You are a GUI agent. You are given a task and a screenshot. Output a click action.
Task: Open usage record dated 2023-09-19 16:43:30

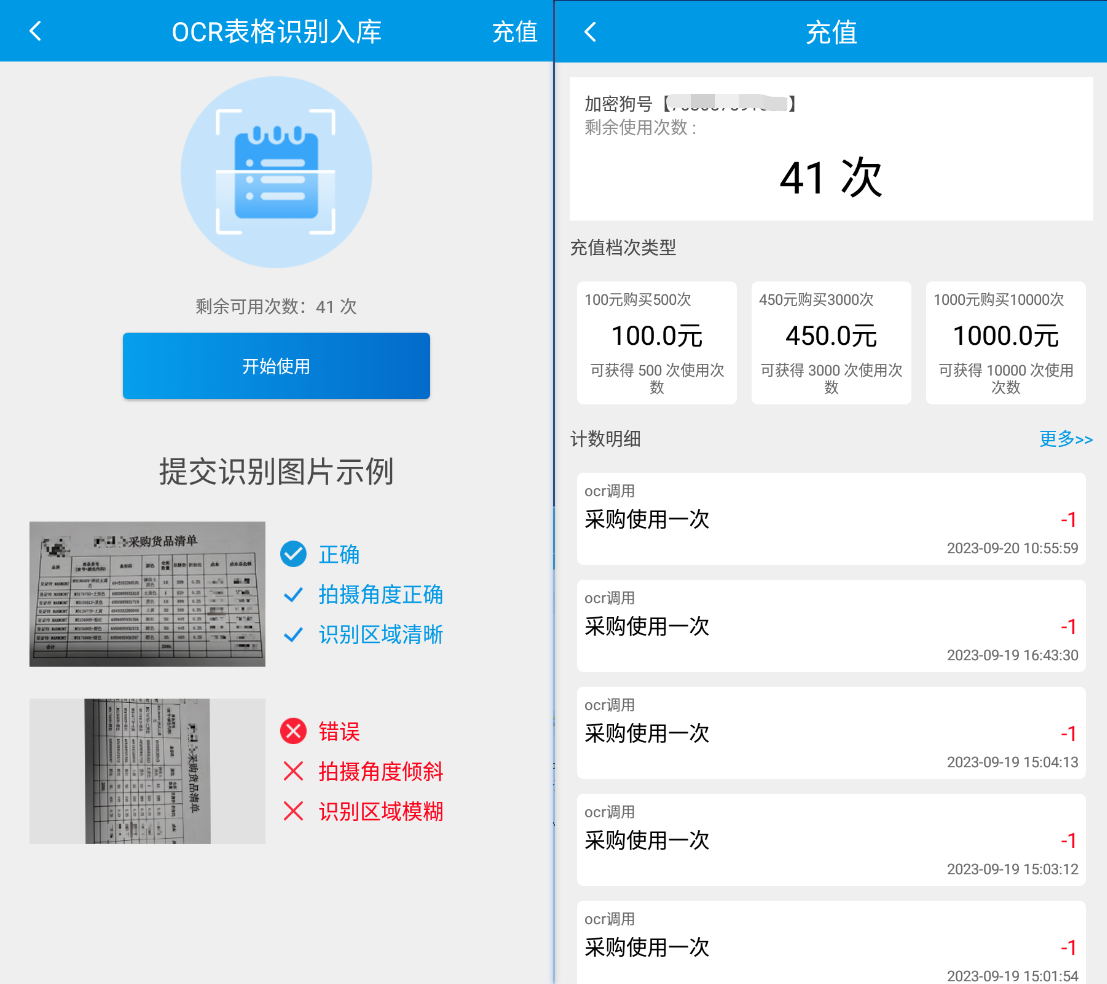coord(831,626)
